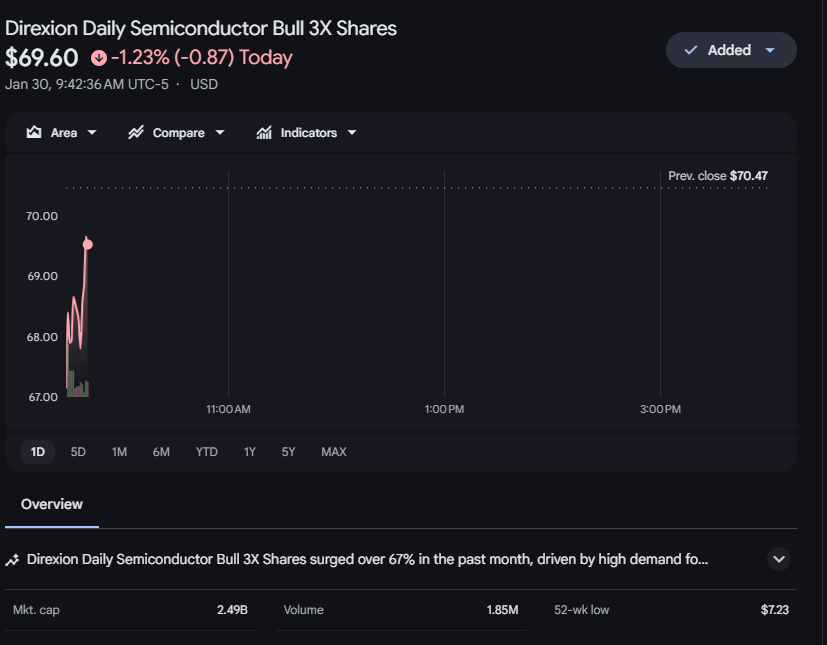Screen dimensions: 827x645
Task: Switch chart to 6M range
Action: [x=161, y=452]
